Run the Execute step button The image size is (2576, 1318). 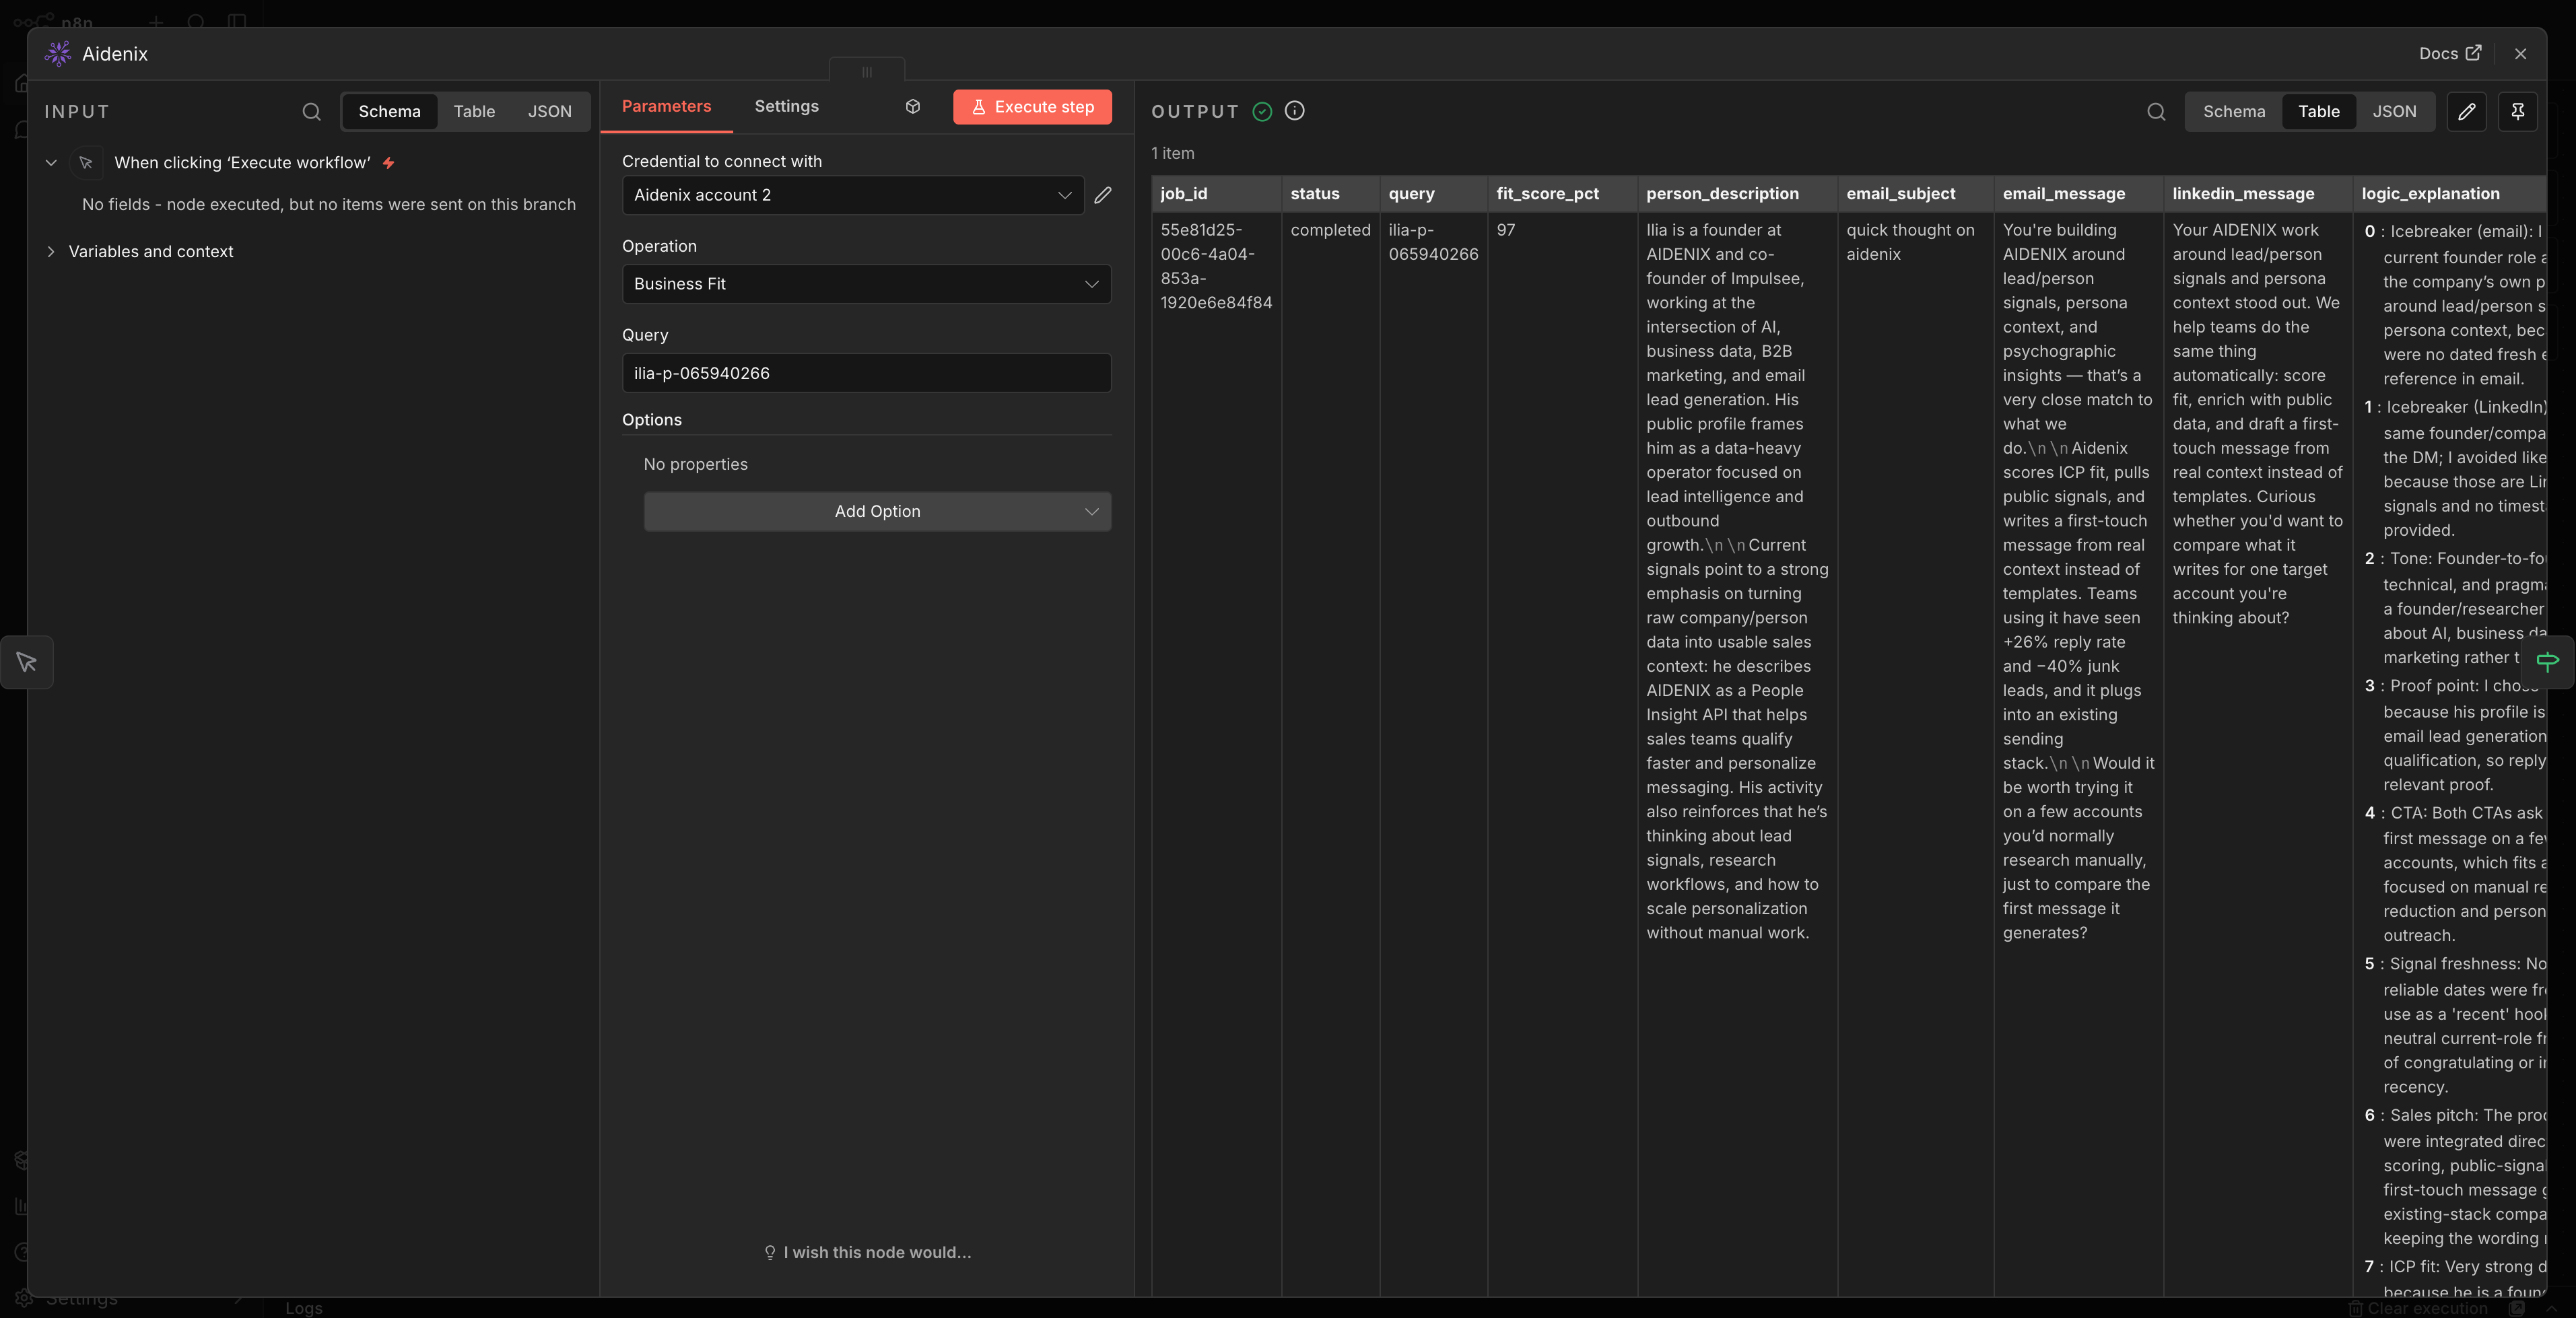1032,107
